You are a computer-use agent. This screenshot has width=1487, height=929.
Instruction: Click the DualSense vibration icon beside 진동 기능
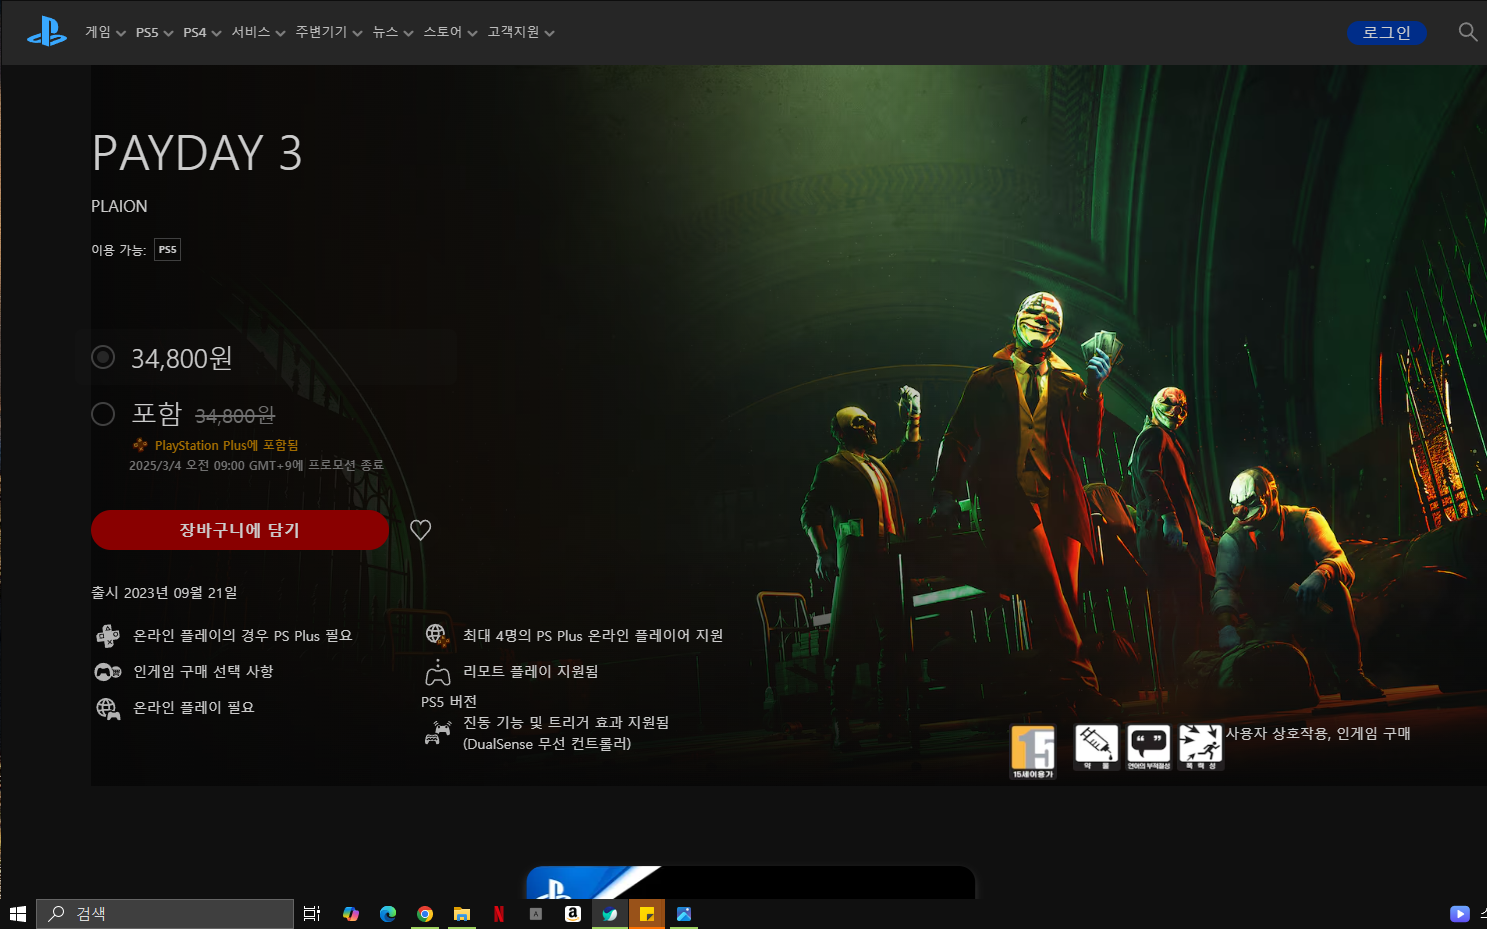click(x=437, y=733)
